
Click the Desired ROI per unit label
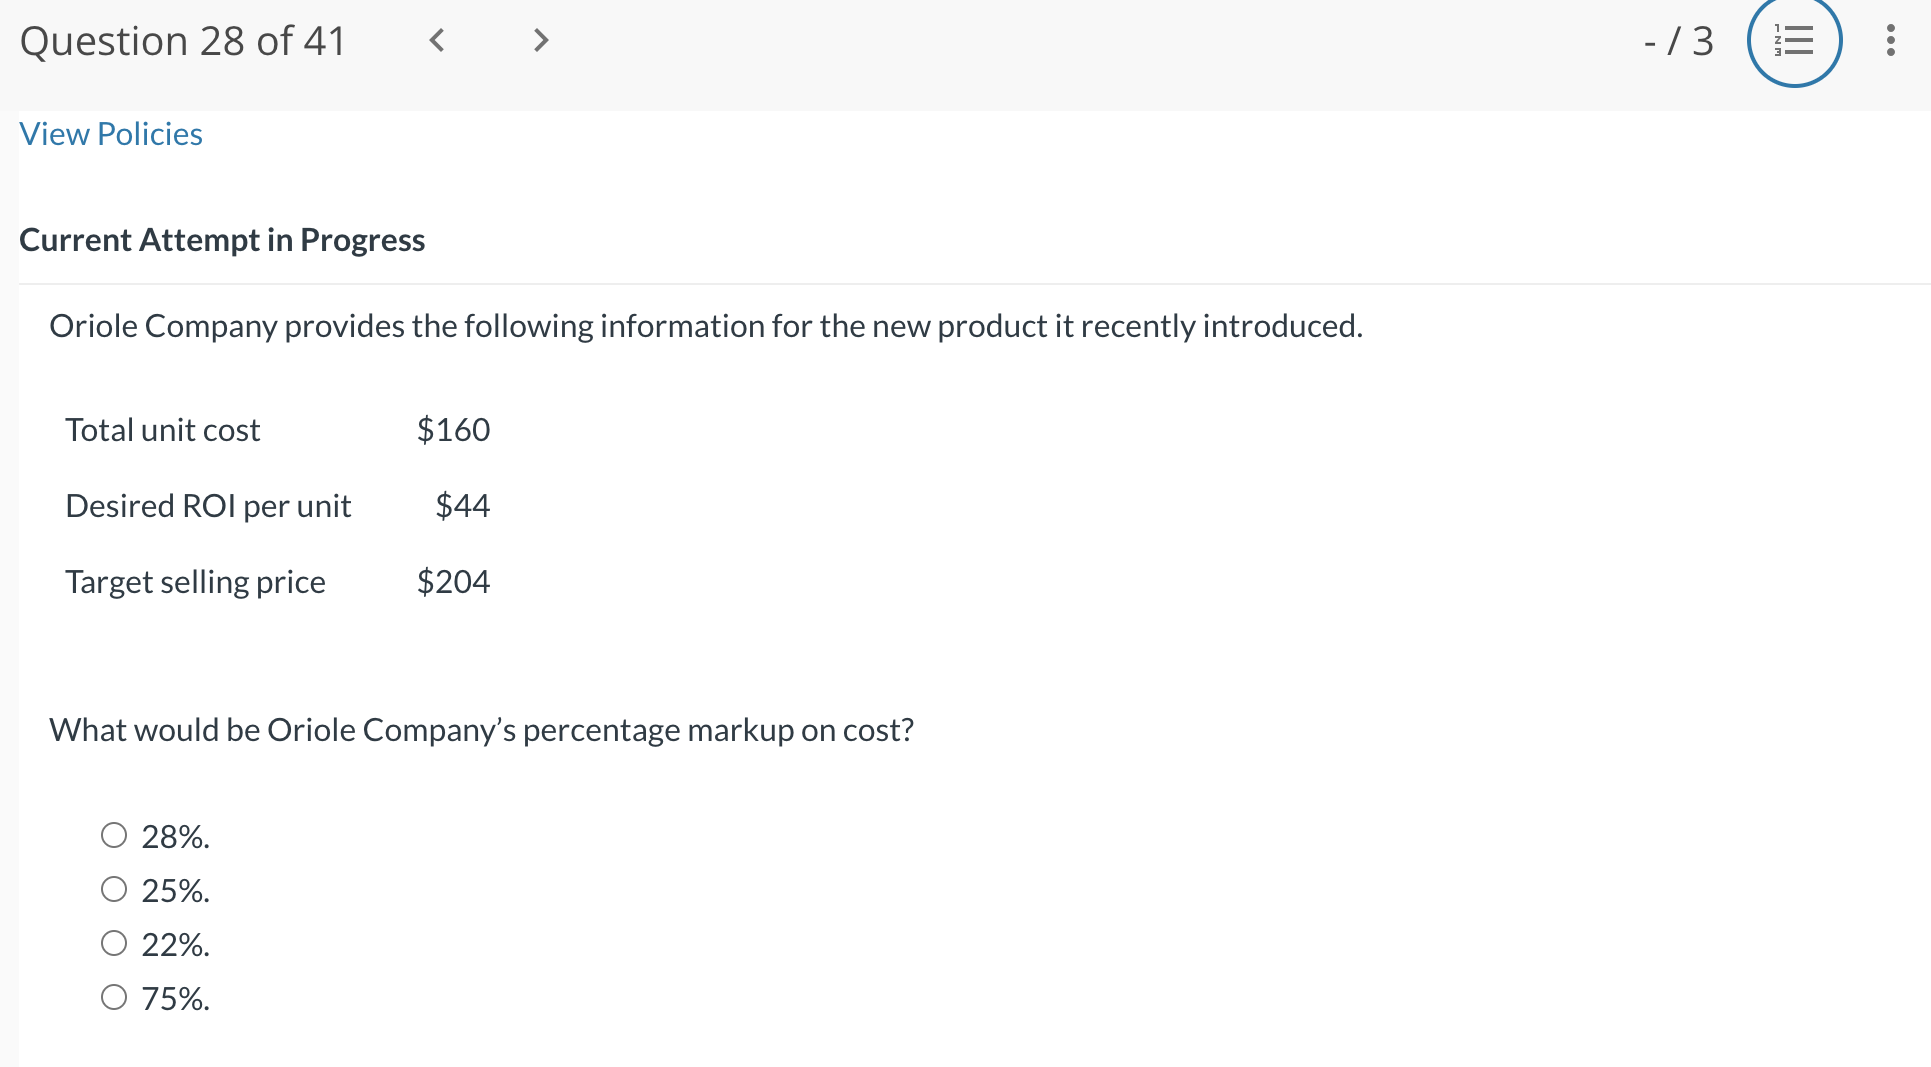[x=208, y=506]
